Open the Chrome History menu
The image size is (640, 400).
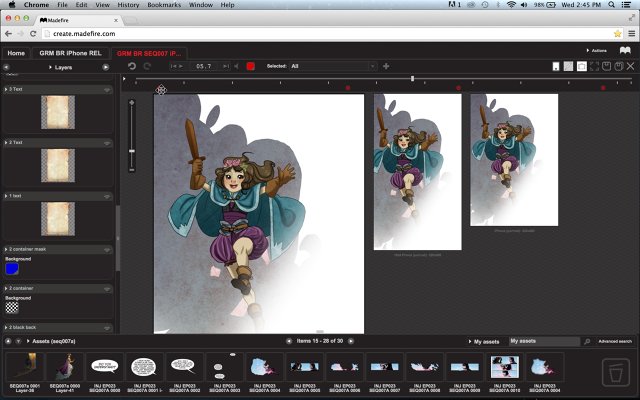click(128, 5)
